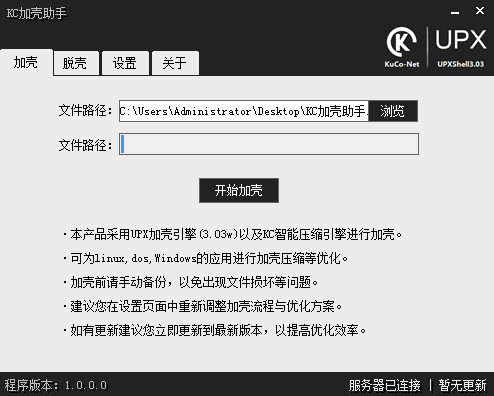
Task: Click the note about 设置页面 optimization
Action: (x=202, y=306)
